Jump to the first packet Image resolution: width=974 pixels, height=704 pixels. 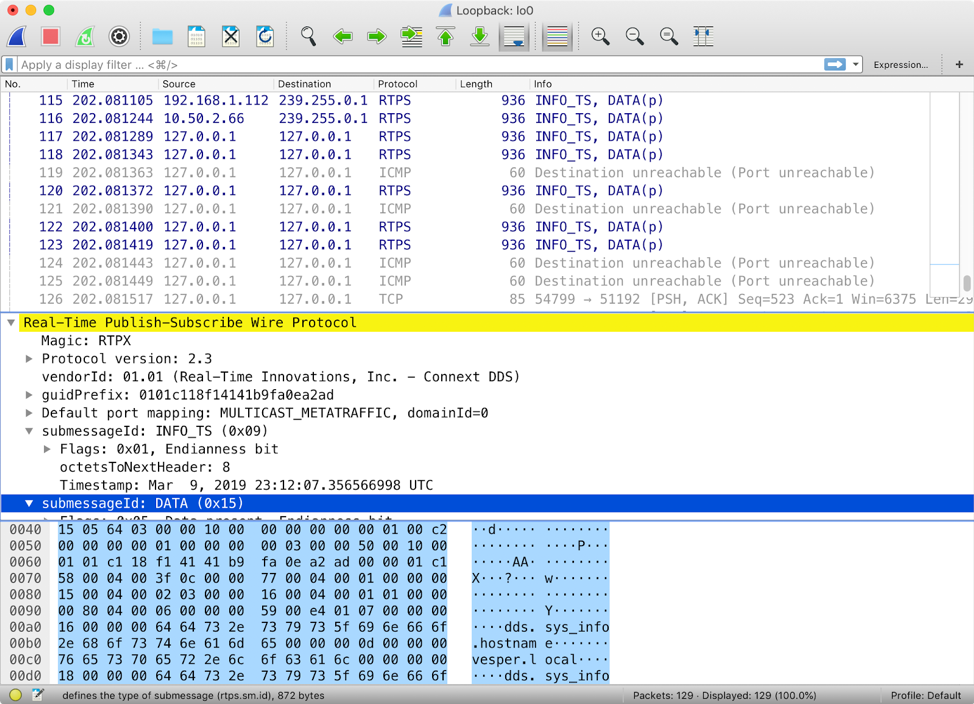[x=445, y=37]
